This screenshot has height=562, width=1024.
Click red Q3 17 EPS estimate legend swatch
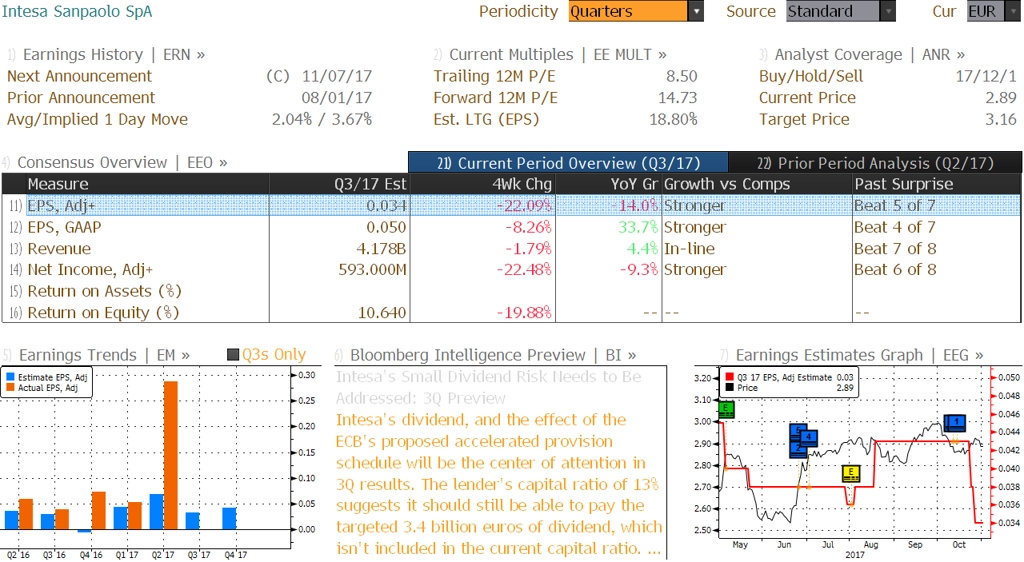pos(729,377)
